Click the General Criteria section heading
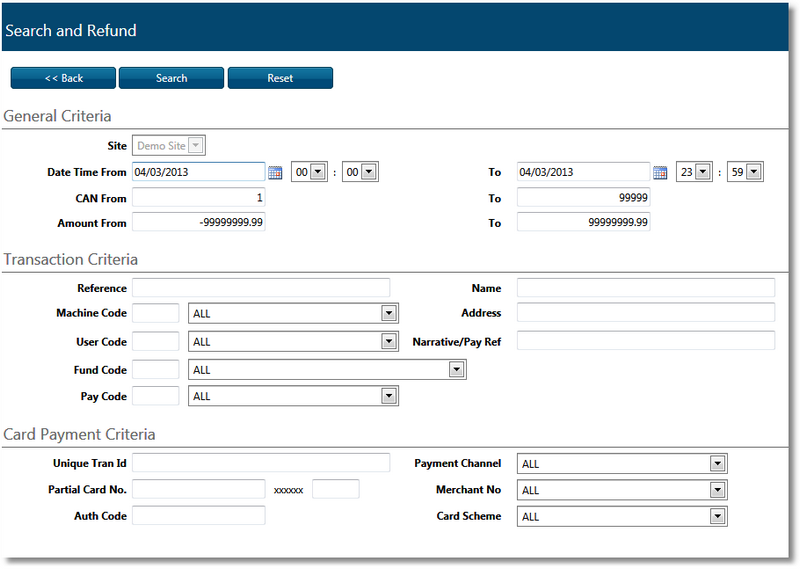The image size is (800, 569). click(x=57, y=116)
